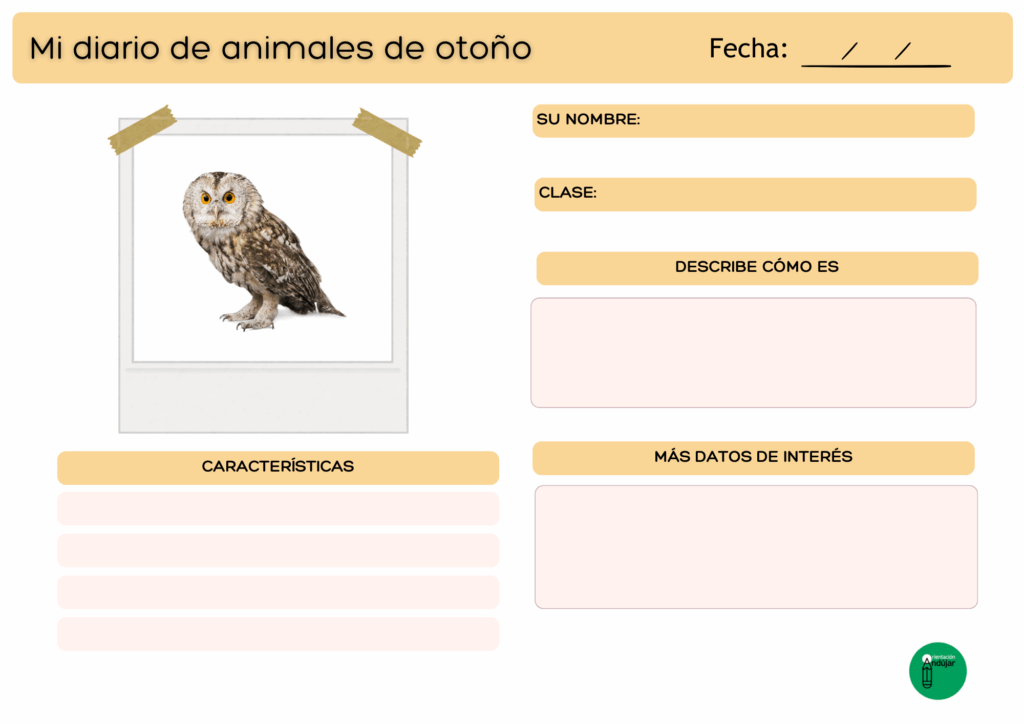Screen dimensions: 1024x724
Task: Click the third line under CARACTERÍSTICAS
Action: coord(278,592)
